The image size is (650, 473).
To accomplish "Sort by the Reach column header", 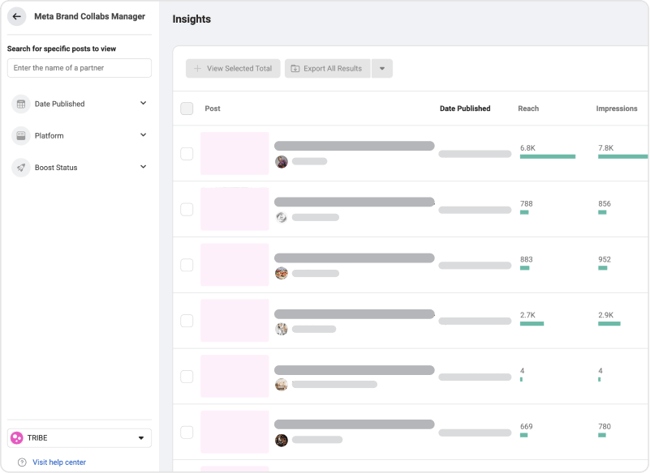I will pyautogui.click(x=528, y=109).
